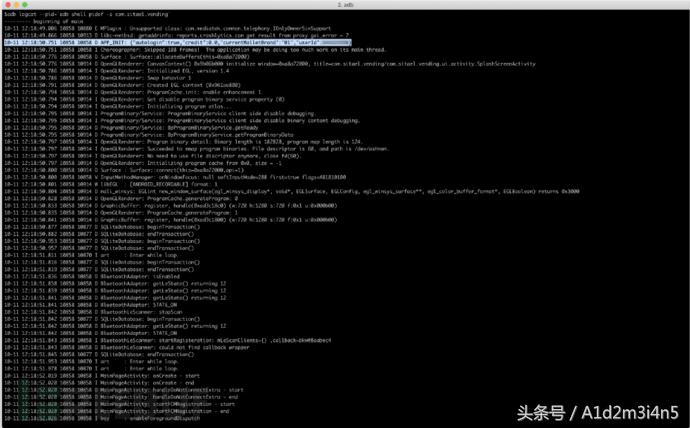690x428 pixels.
Task: Click the "Surface::connect" log line
Action: (124, 170)
